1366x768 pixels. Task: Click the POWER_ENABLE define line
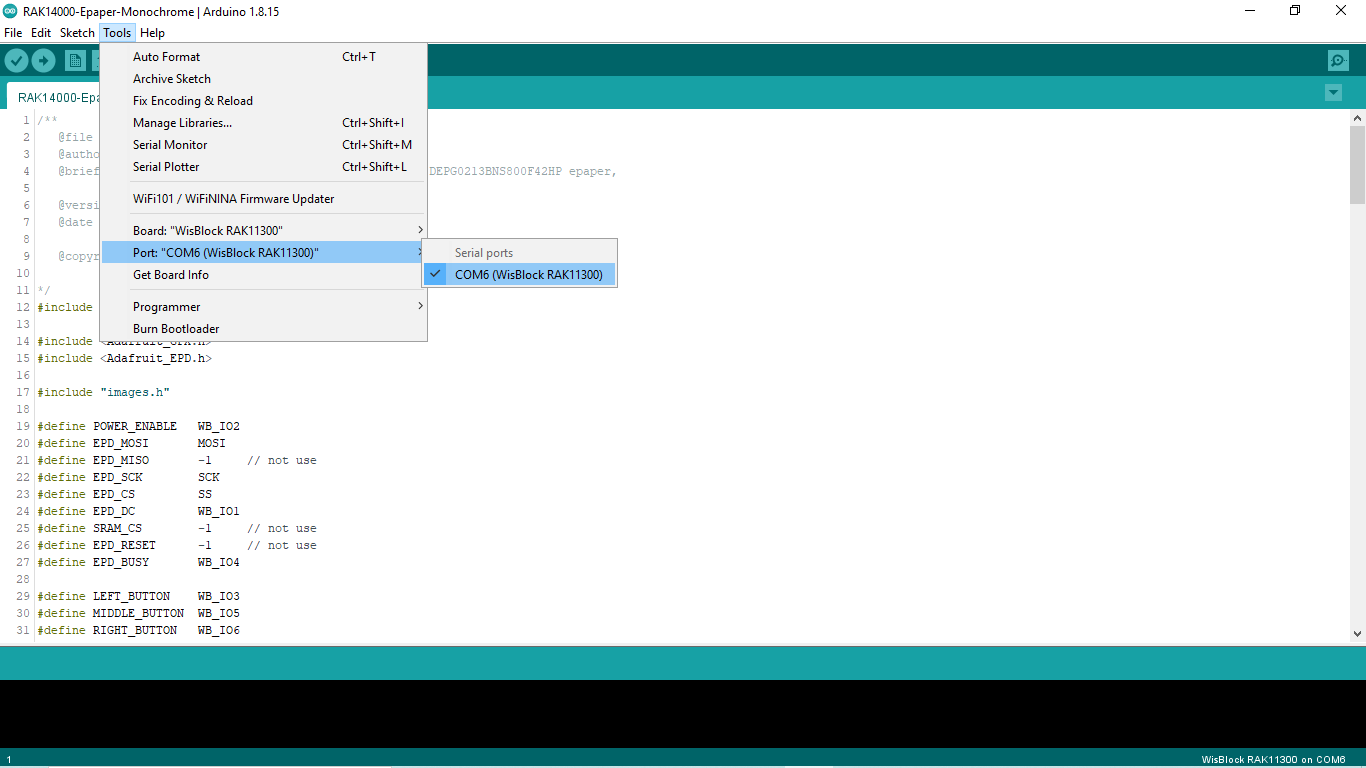[x=139, y=426]
